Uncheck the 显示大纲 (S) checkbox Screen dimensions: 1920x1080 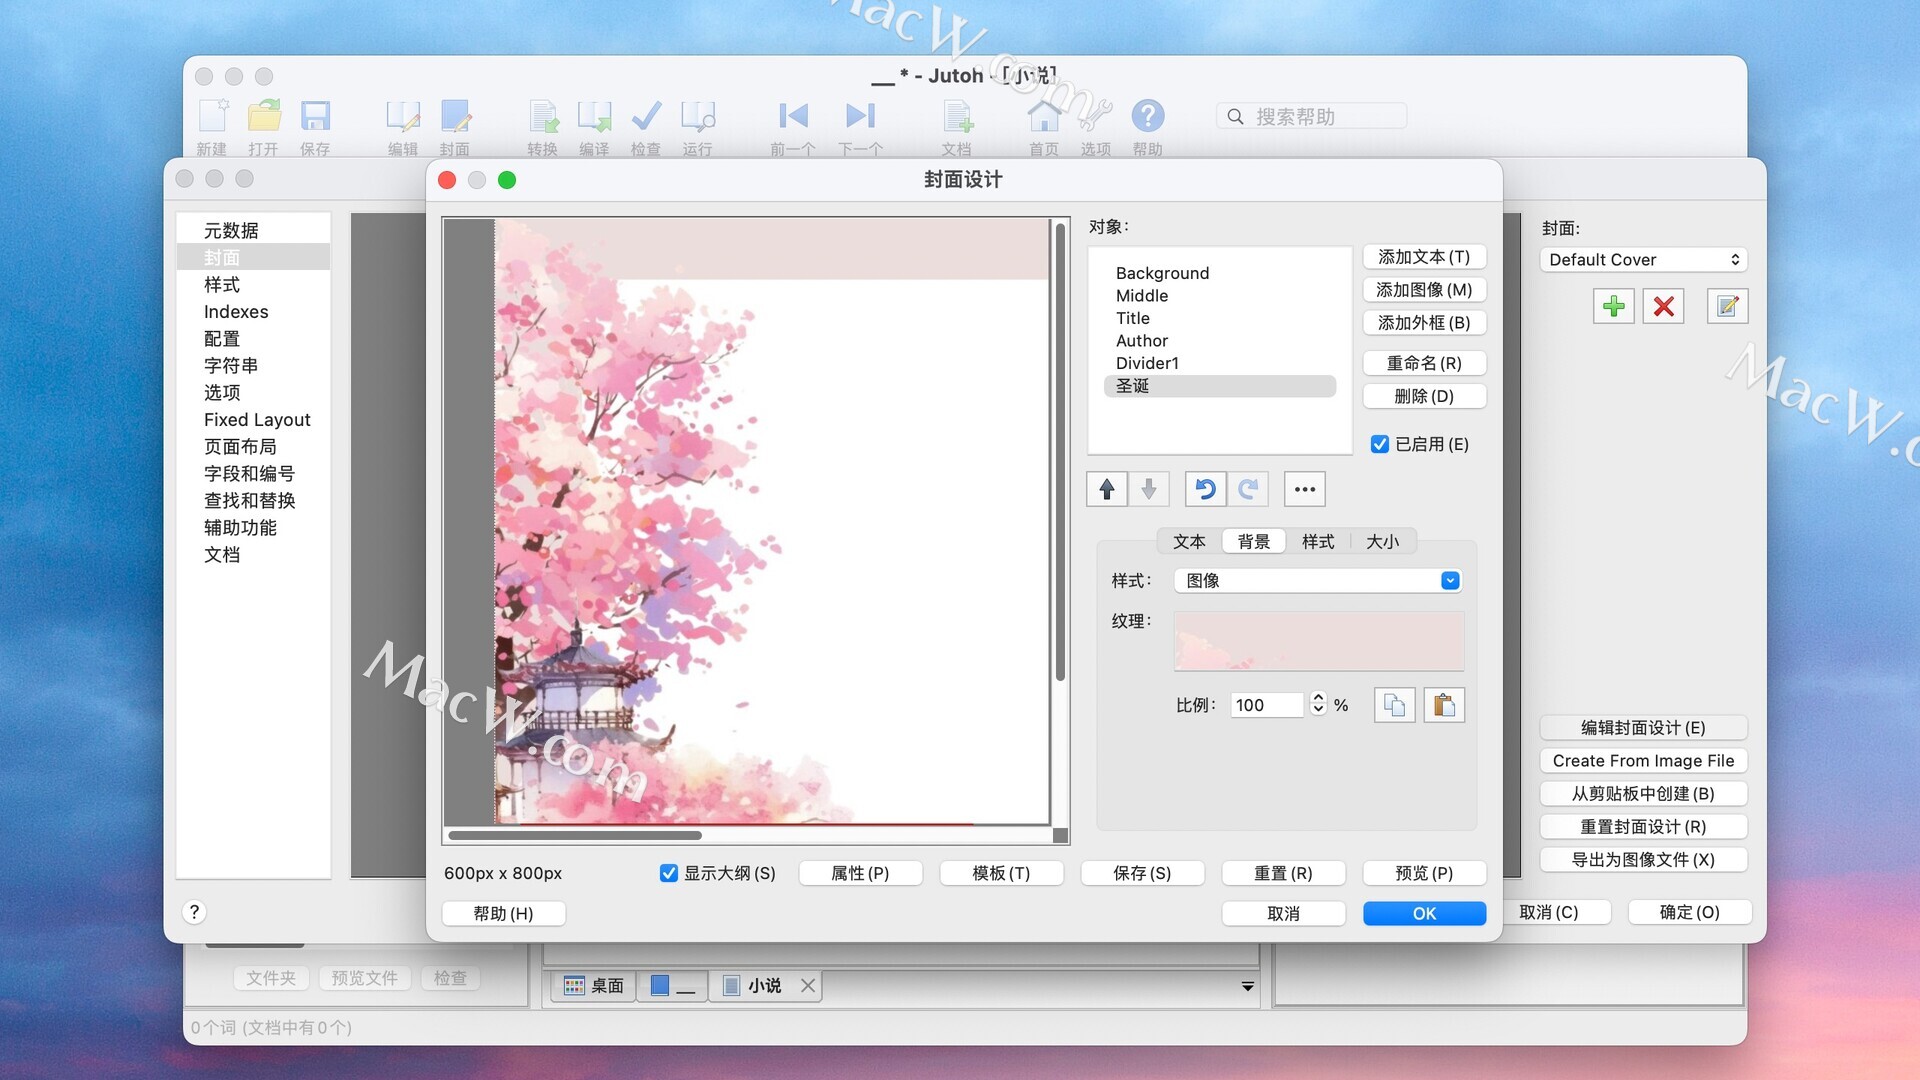[x=669, y=873]
